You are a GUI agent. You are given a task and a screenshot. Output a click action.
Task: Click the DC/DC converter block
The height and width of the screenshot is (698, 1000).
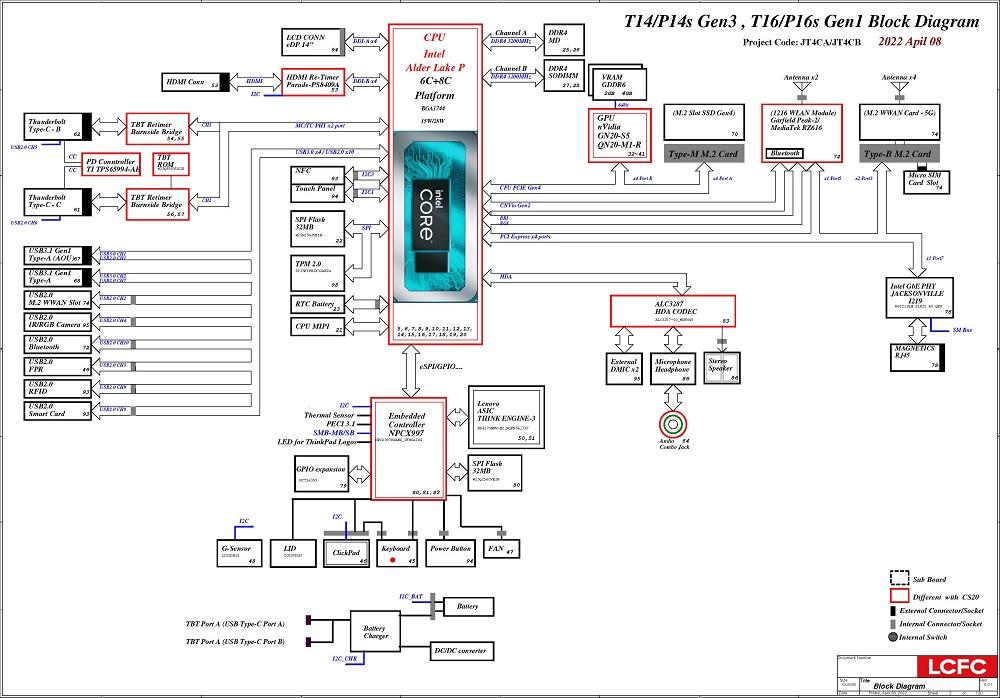pyautogui.click(x=462, y=651)
